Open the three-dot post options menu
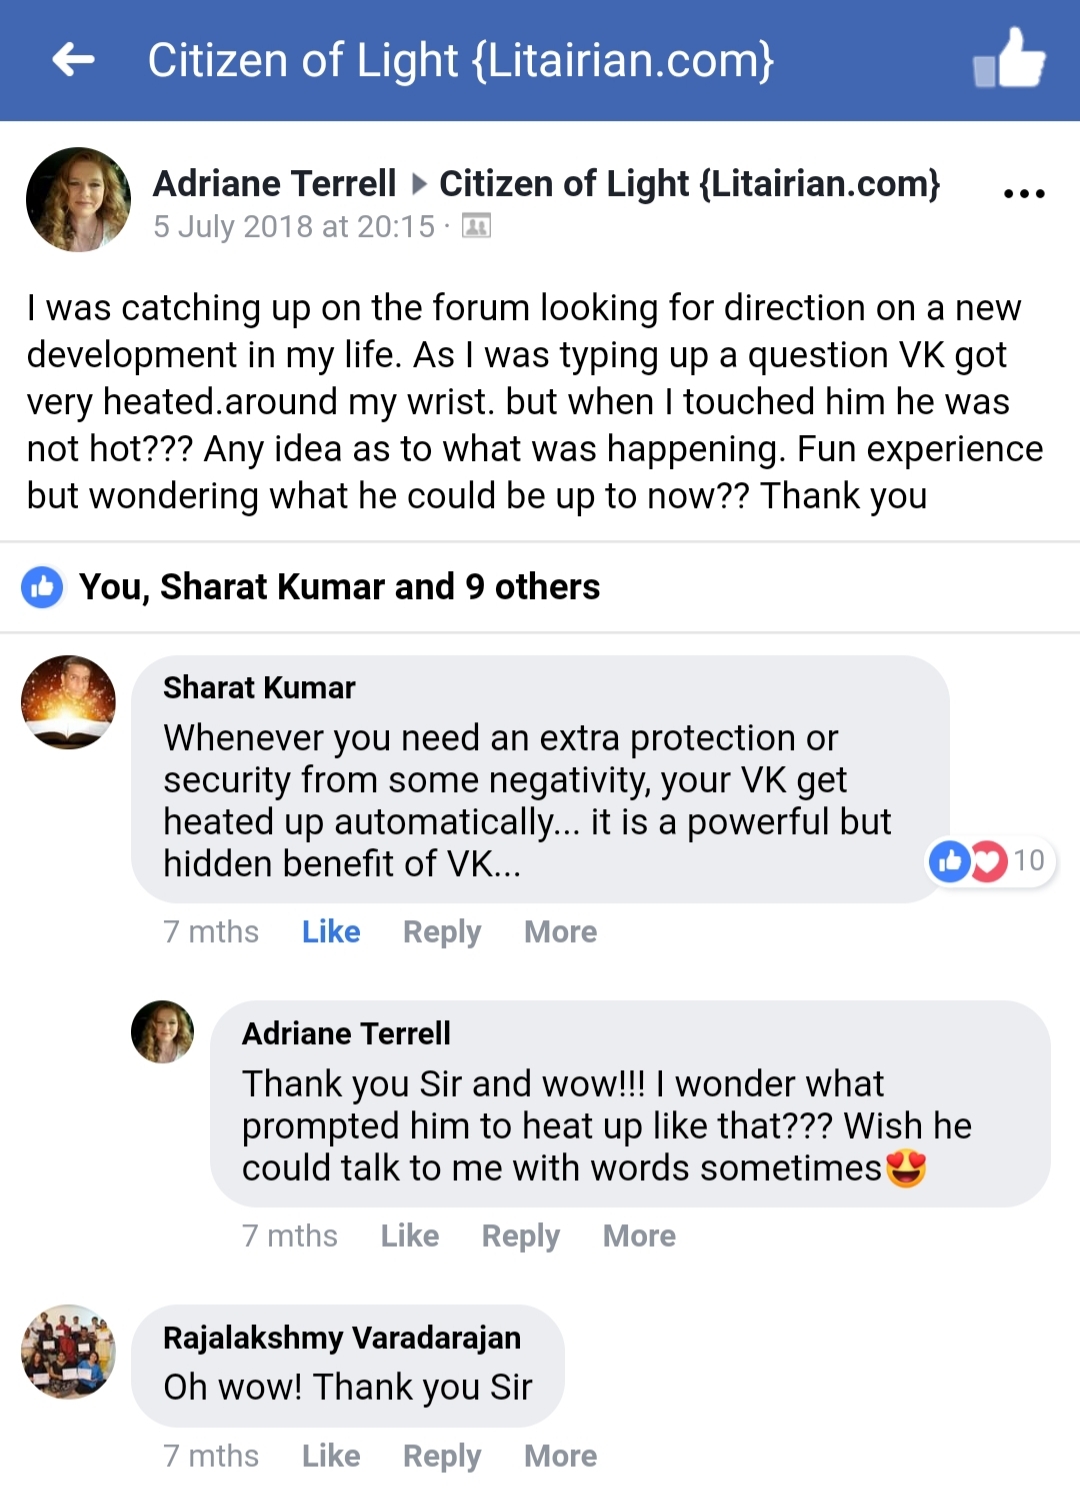The width and height of the screenshot is (1080, 1500). [x=1024, y=193]
